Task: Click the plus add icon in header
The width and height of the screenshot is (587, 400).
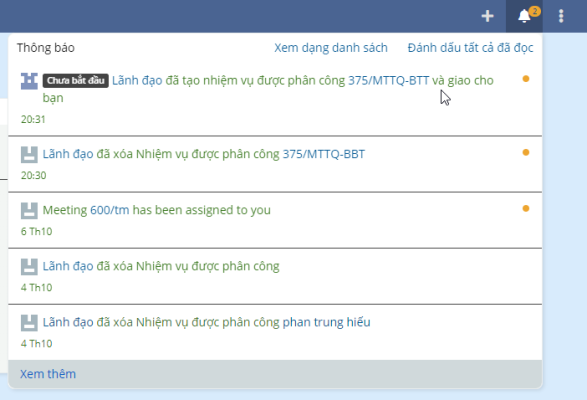Action: coord(487,16)
